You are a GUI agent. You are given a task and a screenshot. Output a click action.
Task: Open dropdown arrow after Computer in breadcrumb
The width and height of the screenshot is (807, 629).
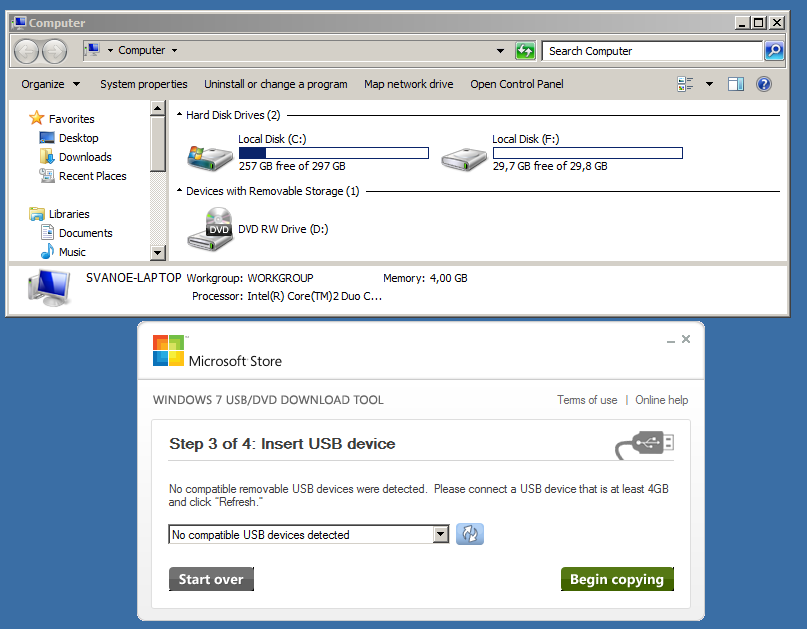174,50
